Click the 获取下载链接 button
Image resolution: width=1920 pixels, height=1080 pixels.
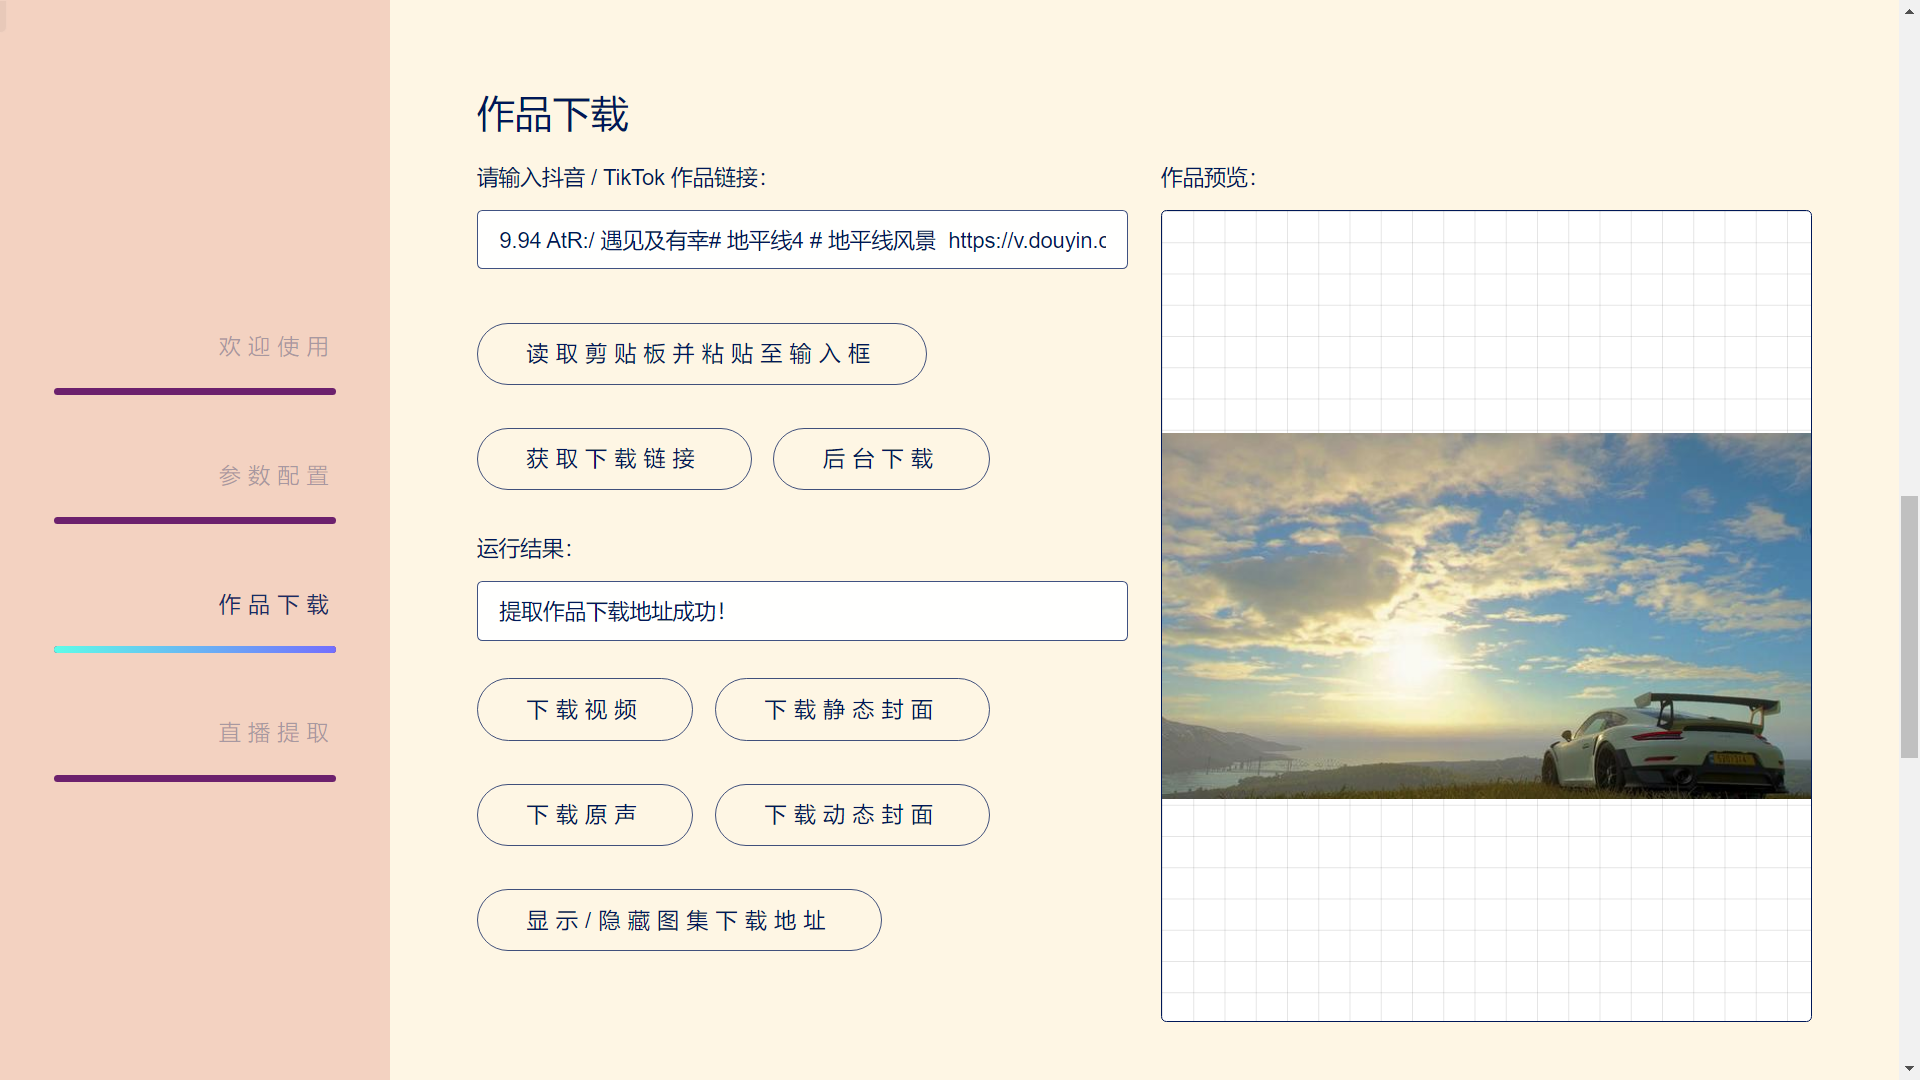(x=613, y=459)
